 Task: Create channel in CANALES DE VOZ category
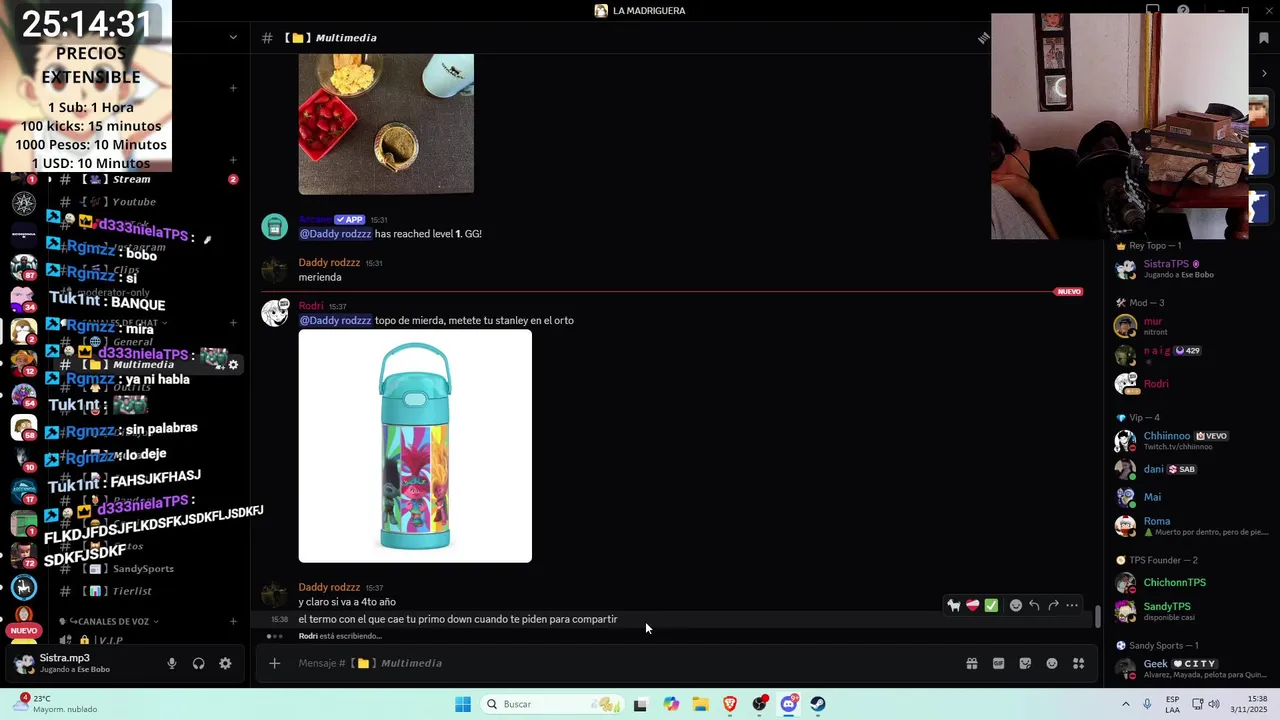[233, 621]
